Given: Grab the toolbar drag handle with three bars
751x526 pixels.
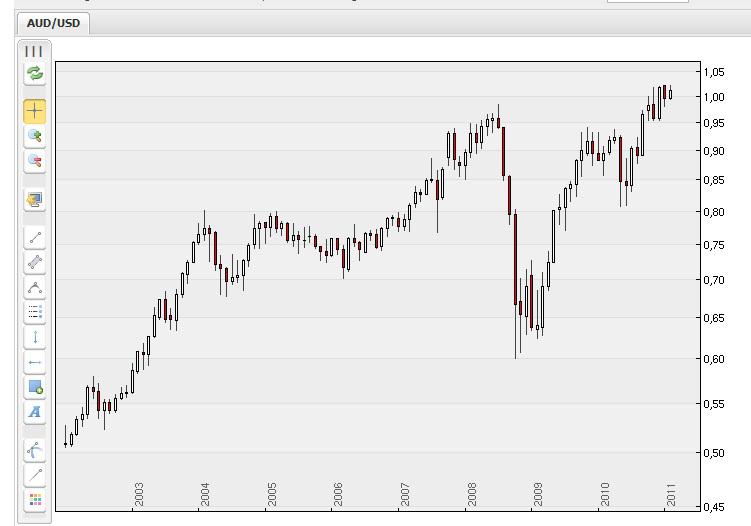Looking at the screenshot, I should (34, 51).
